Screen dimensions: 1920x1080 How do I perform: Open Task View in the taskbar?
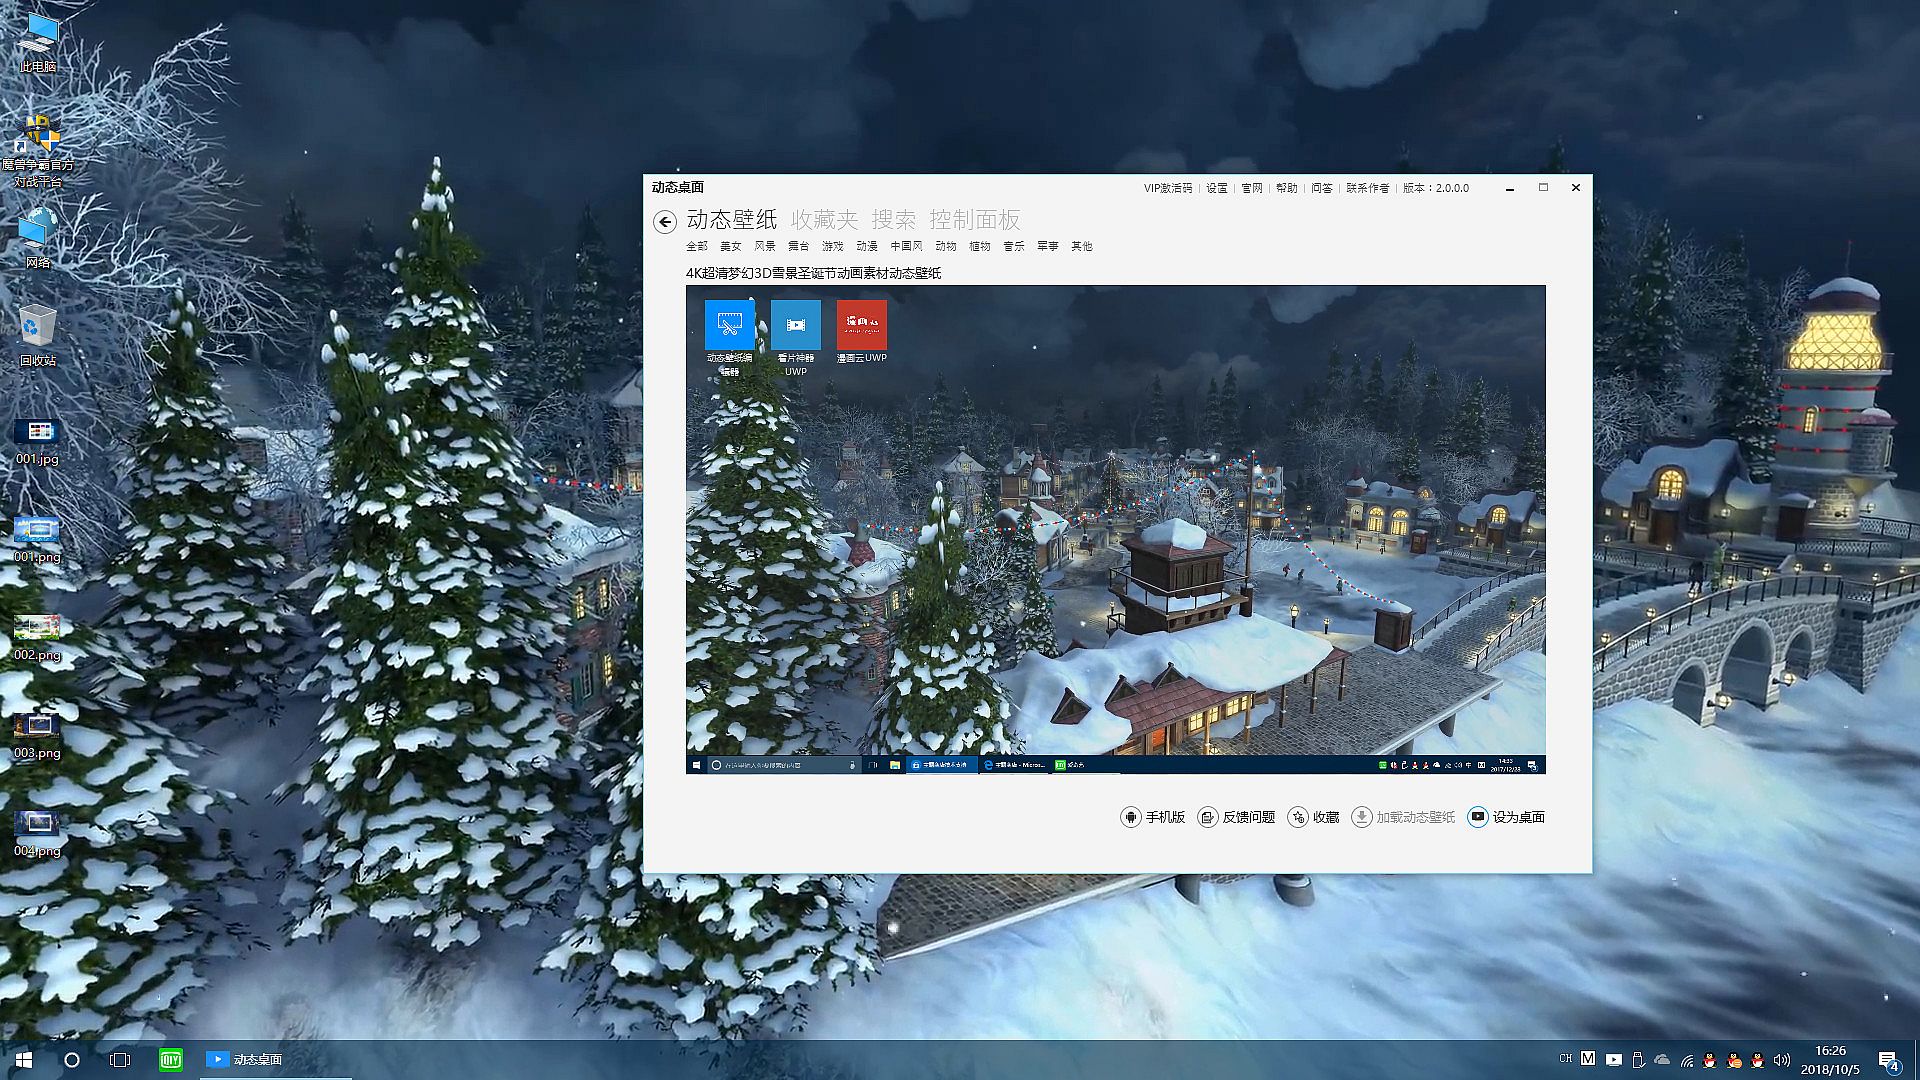click(x=120, y=1059)
